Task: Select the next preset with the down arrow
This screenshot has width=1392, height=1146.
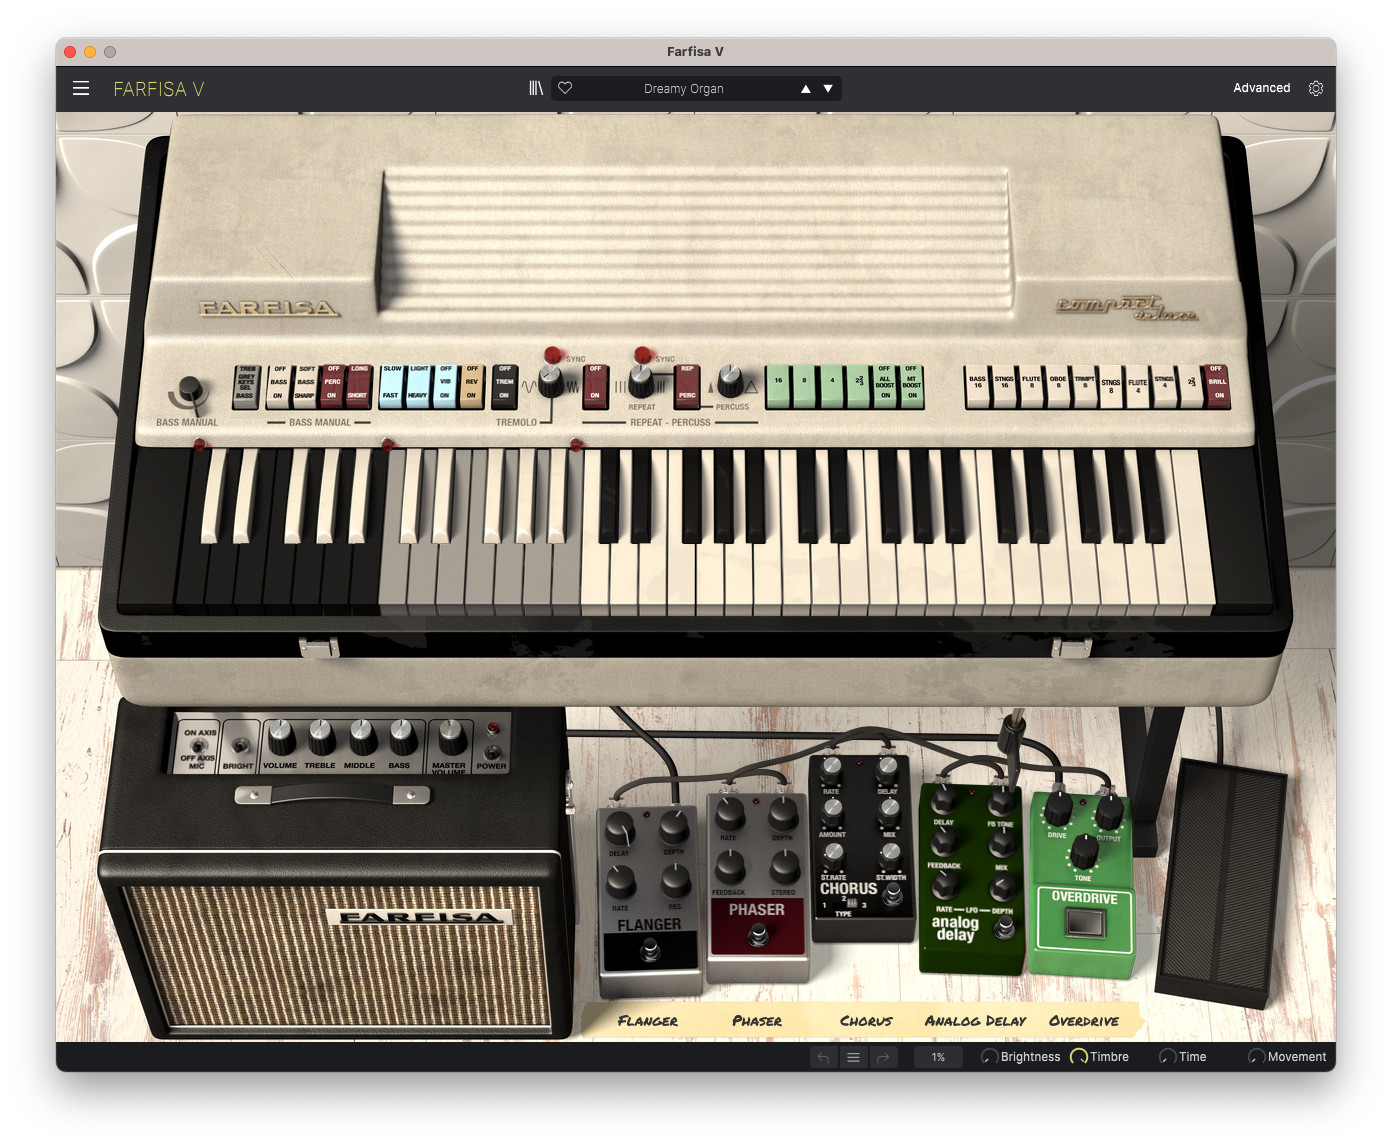Action: (x=828, y=89)
